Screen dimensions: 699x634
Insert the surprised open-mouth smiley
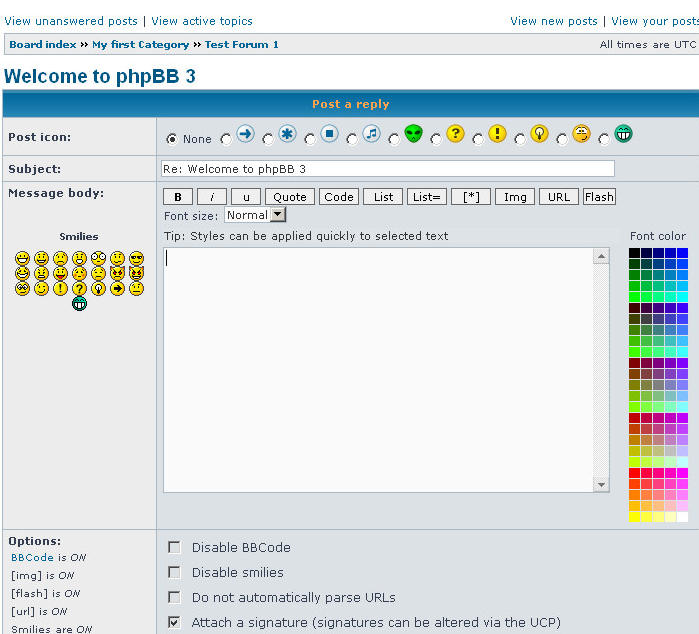79,258
